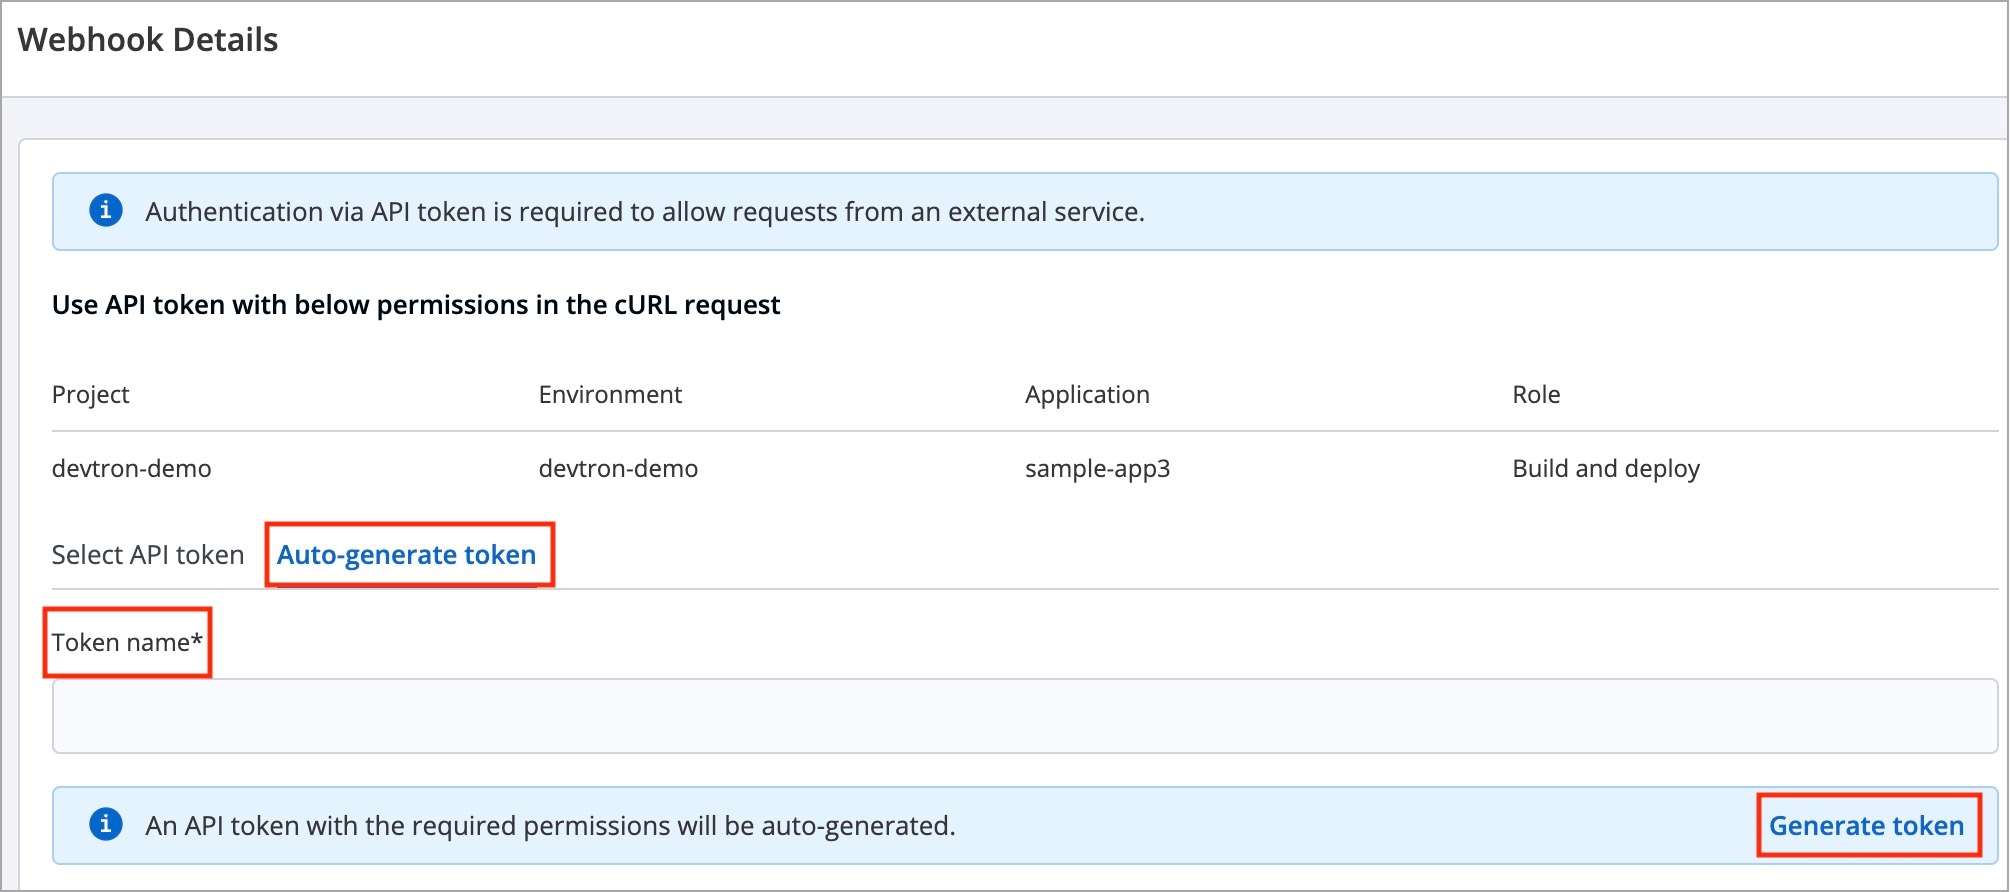Click devtron-demo under the Project column
Screen dimensions: 2010x892
pyautogui.click(x=132, y=469)
